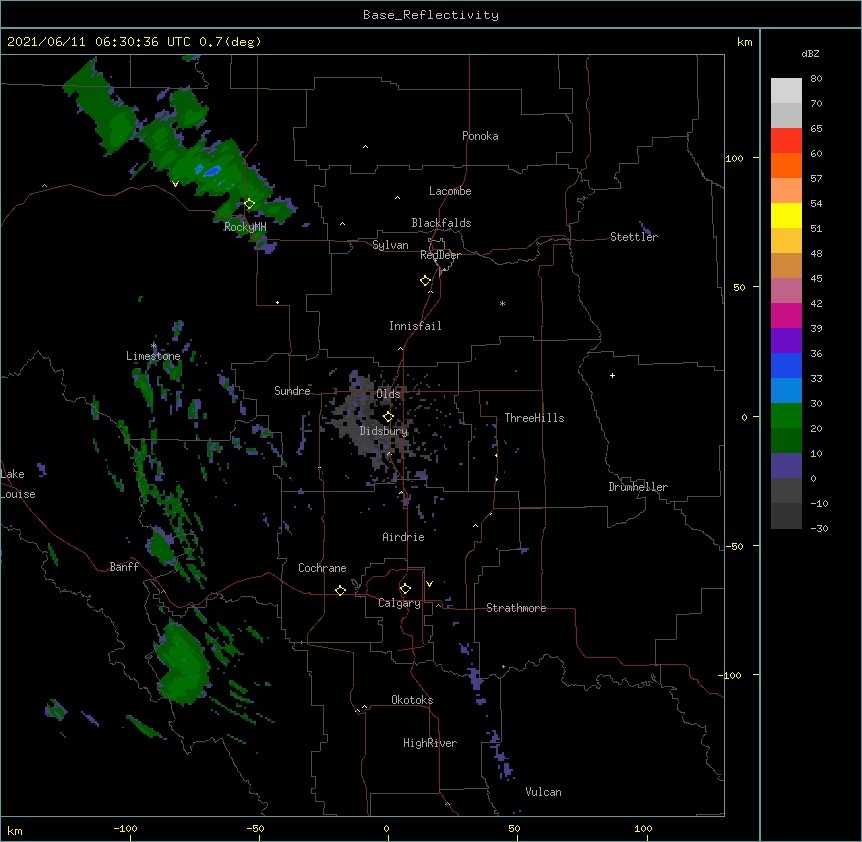The image size is (862, 842).
Task: Select the Stettler map label
Action: 634,237
